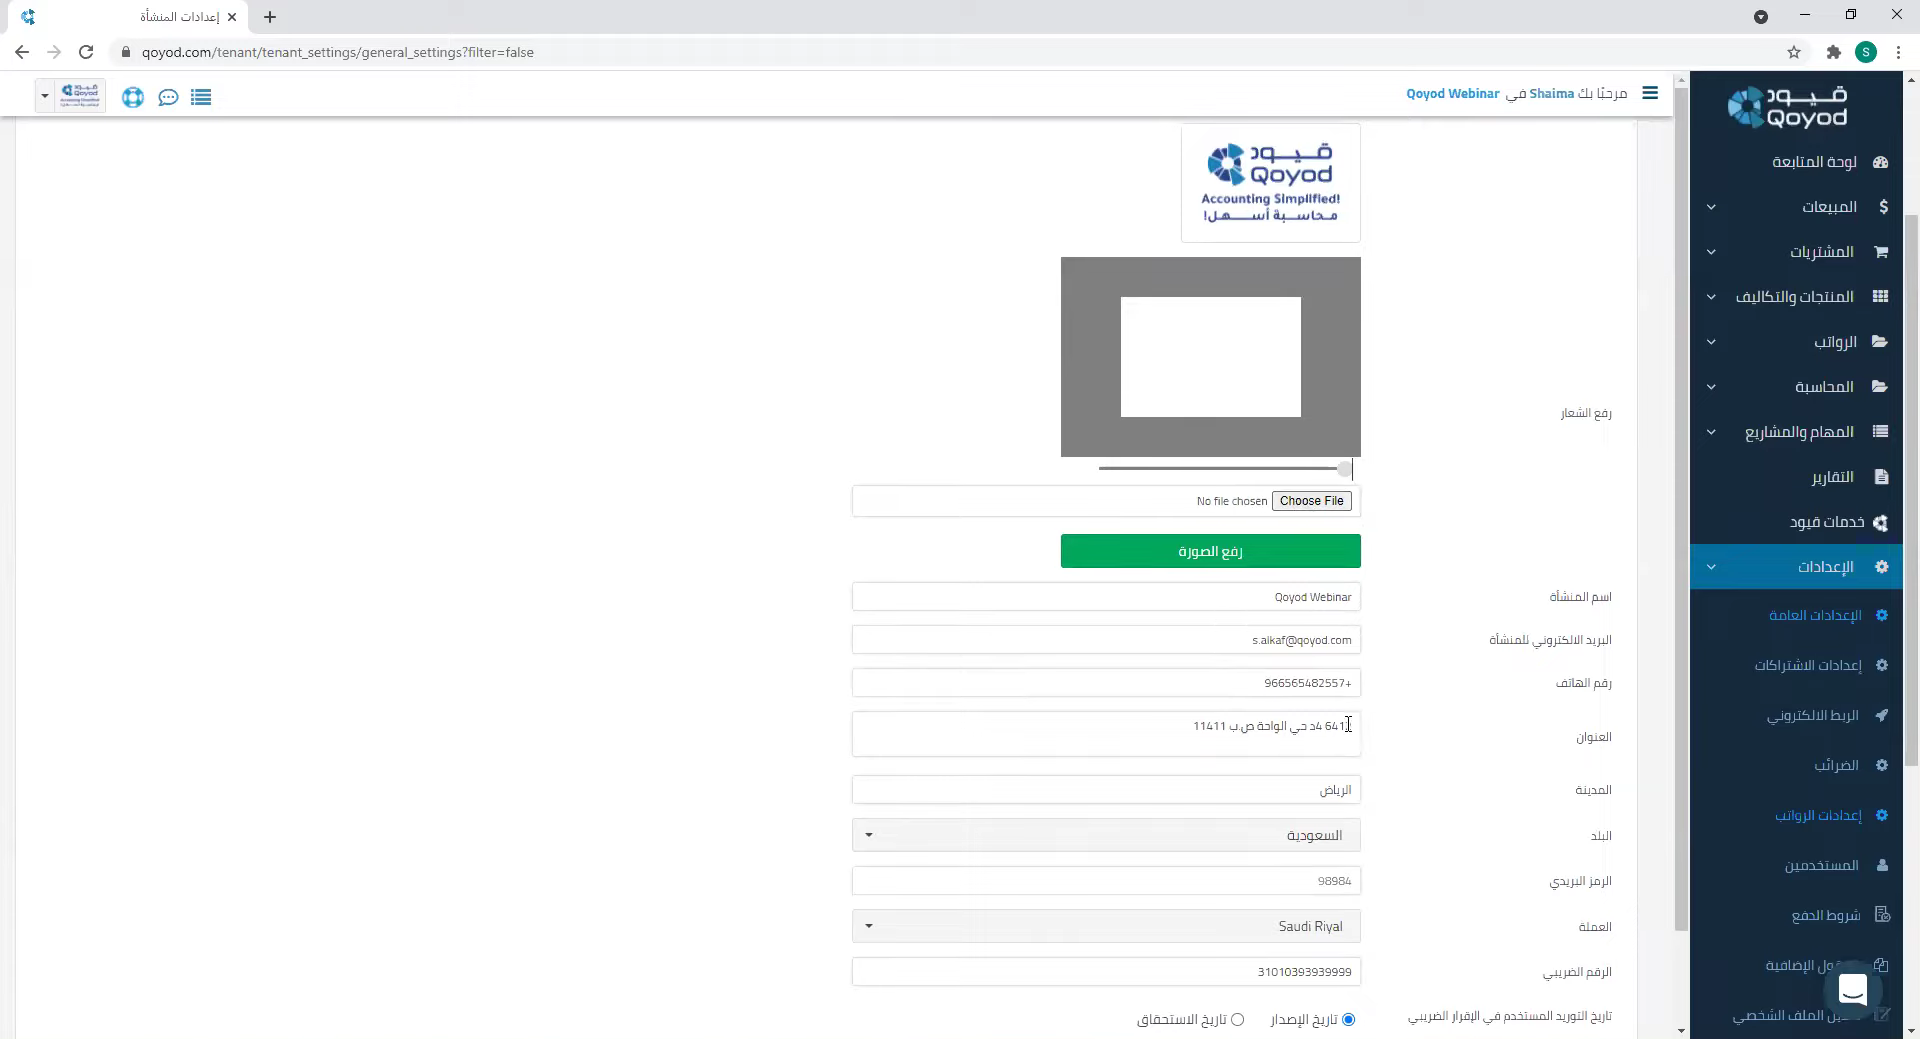Screen dimensions: 1920x1039
Task: Open the التقارير reports document icon
Action: (1881, 476)
